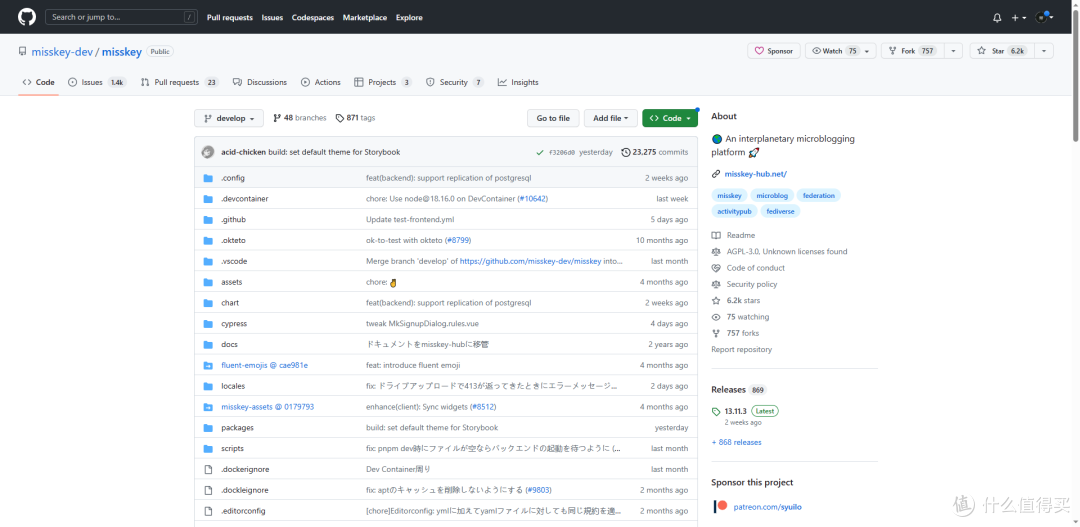Click the GitHub logo icon

tap(26, 17)
